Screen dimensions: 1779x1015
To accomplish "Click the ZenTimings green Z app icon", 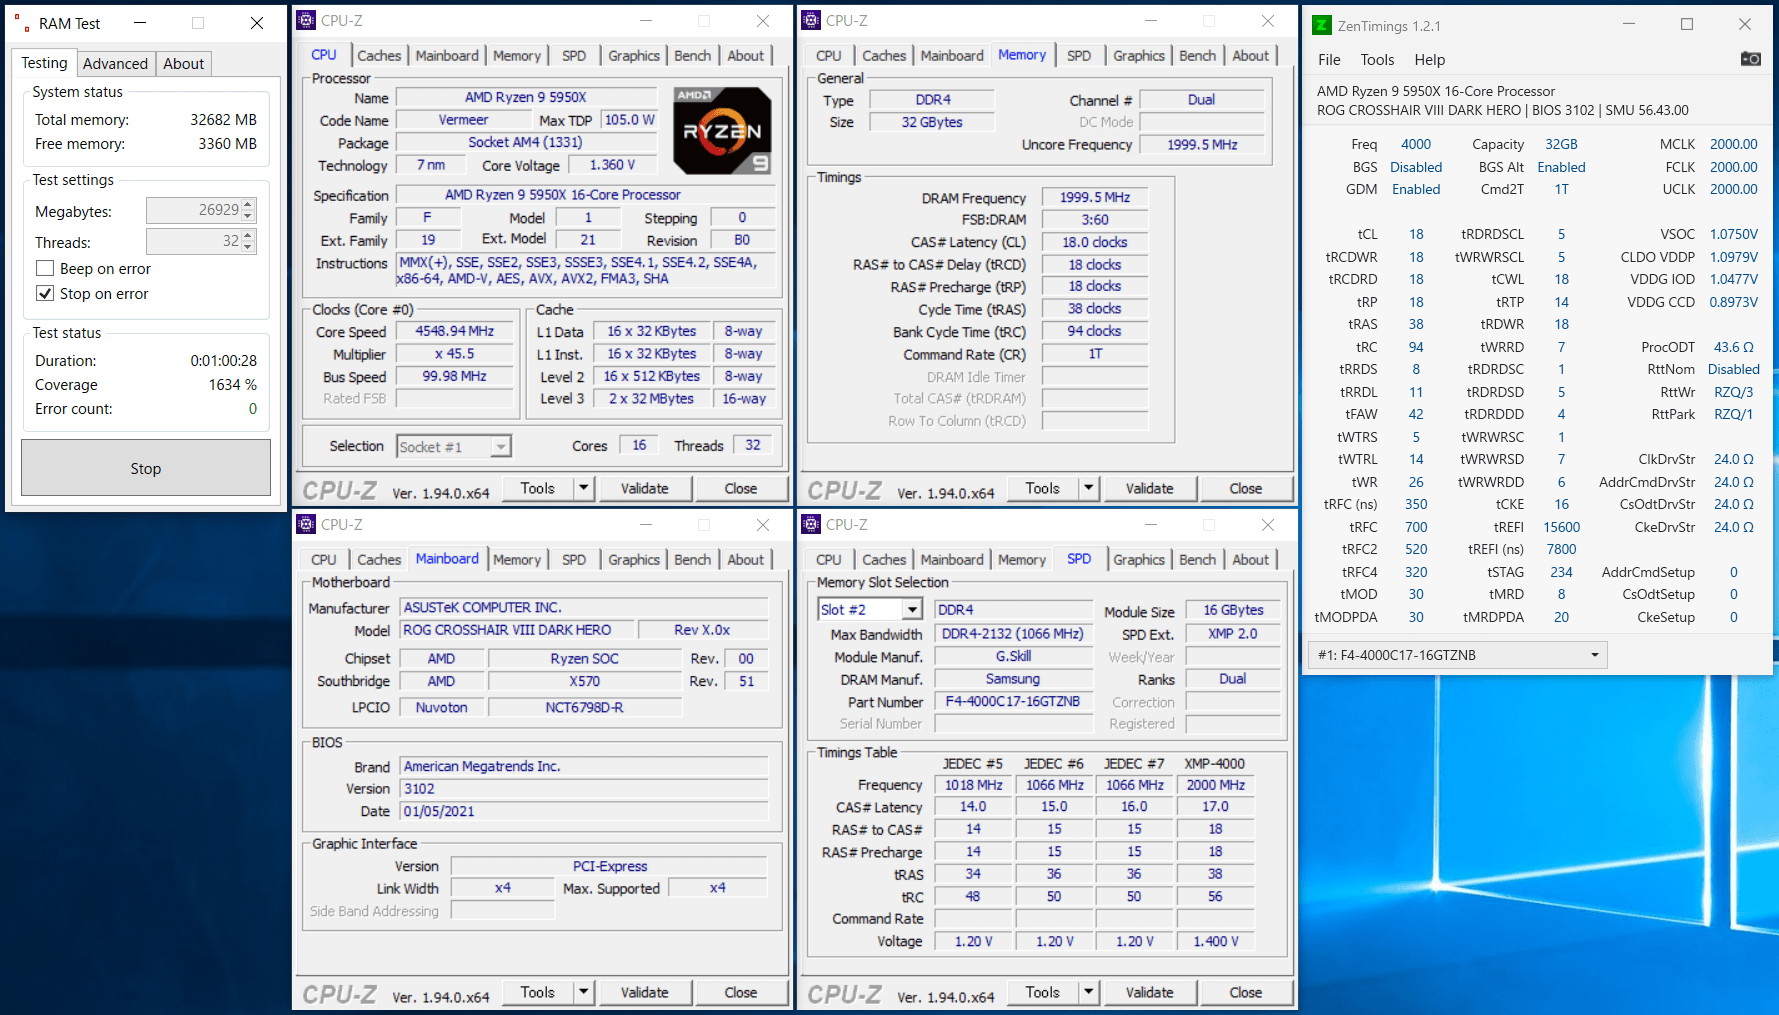I will (x=1322, y=26).
